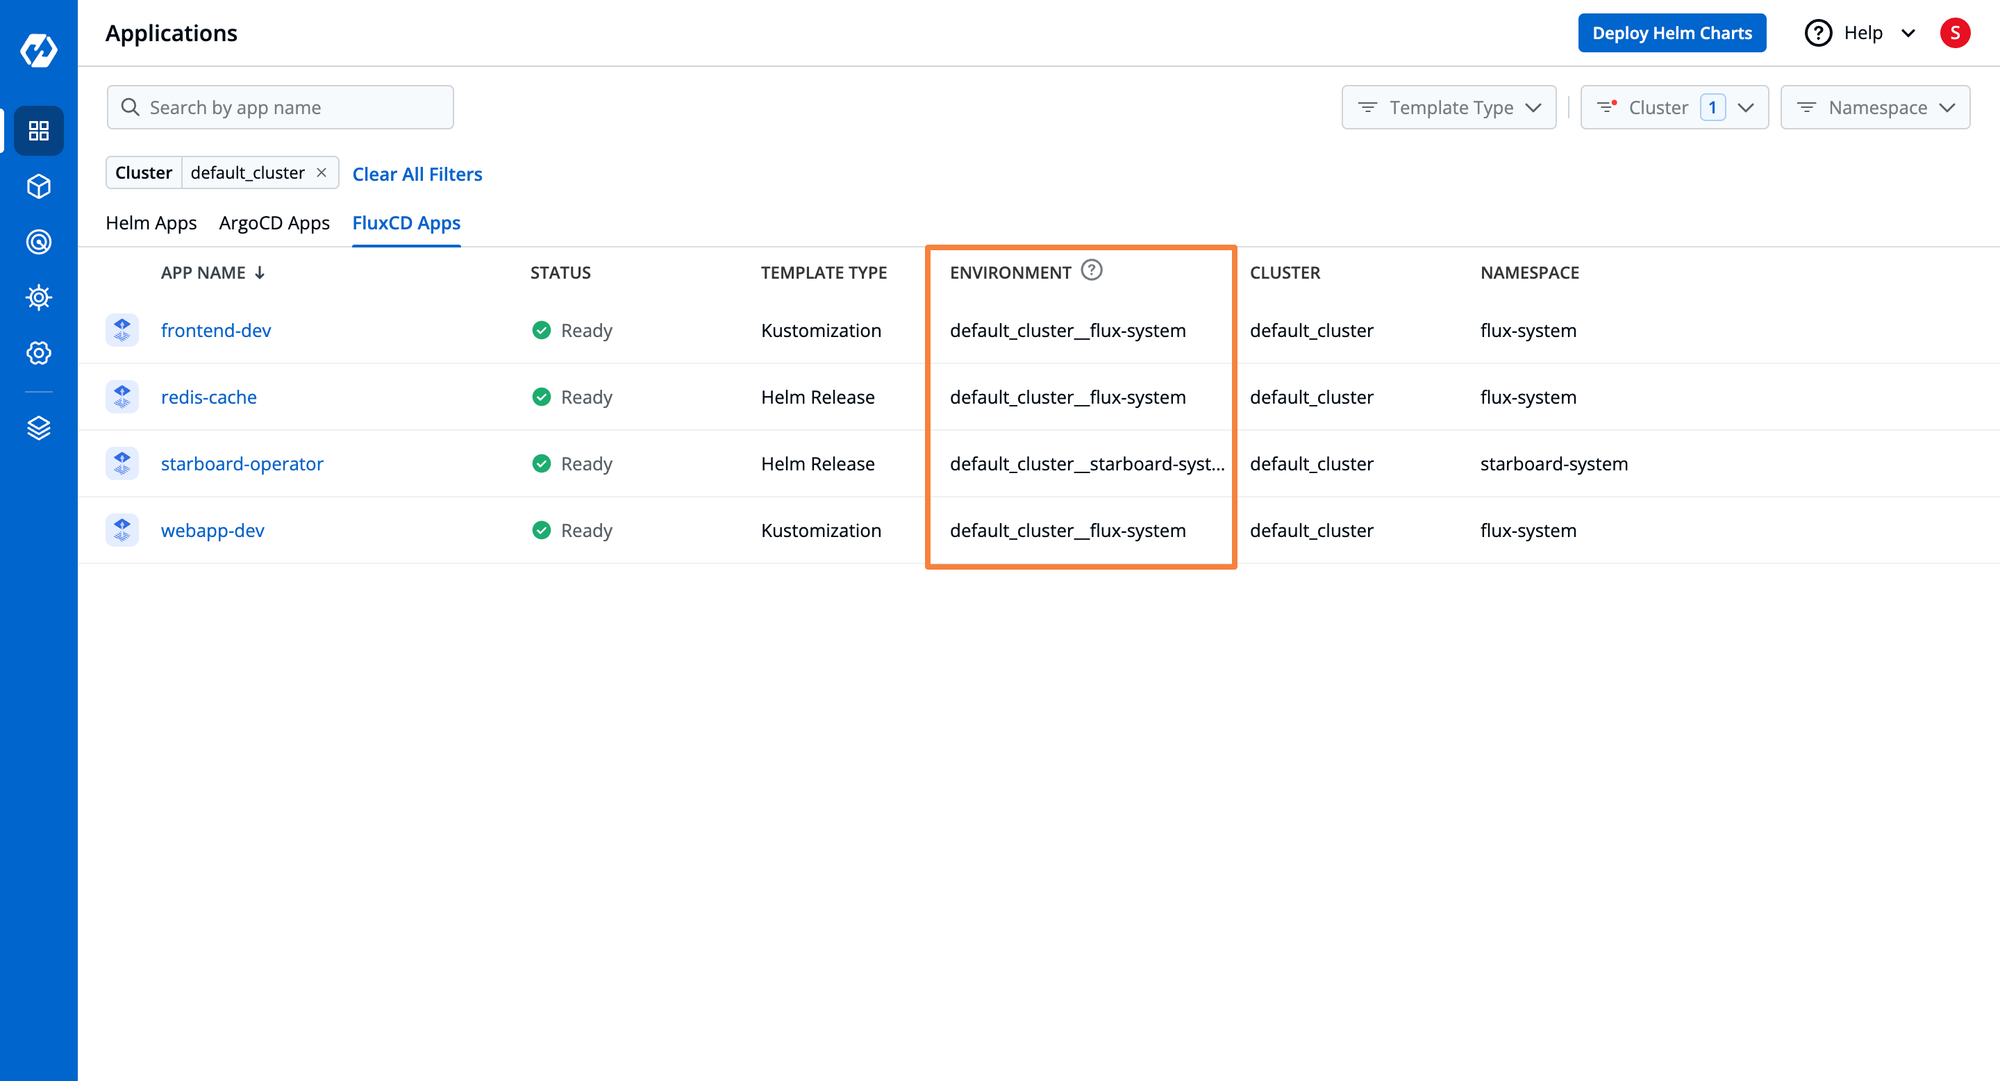Image resolution: width=2000 pixels, height=1081 pixels.
Task: Switch to the Helm Apps tab
Action: (x=152, y=222)
